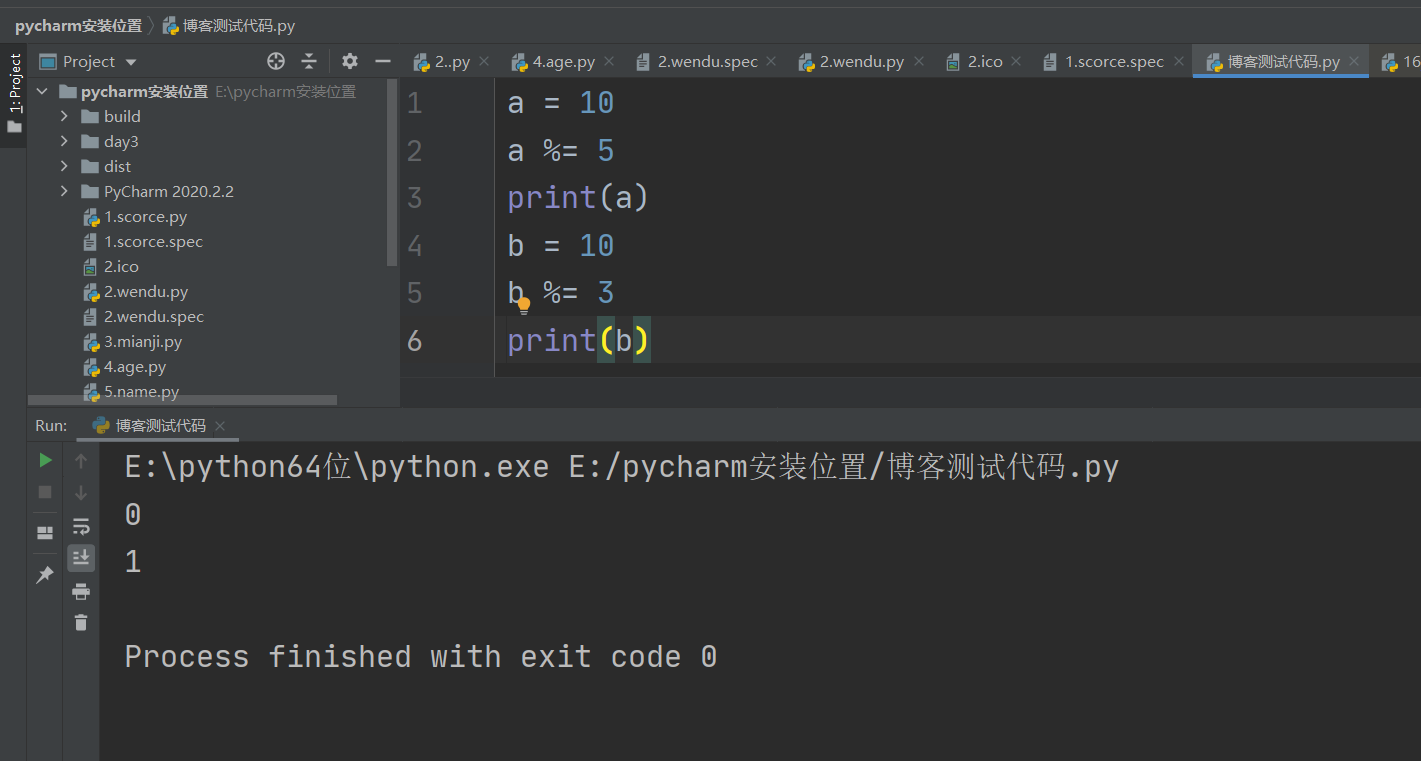Close the 2.wendu.py editor tab

pyautogui.click(x=918, y=62)
